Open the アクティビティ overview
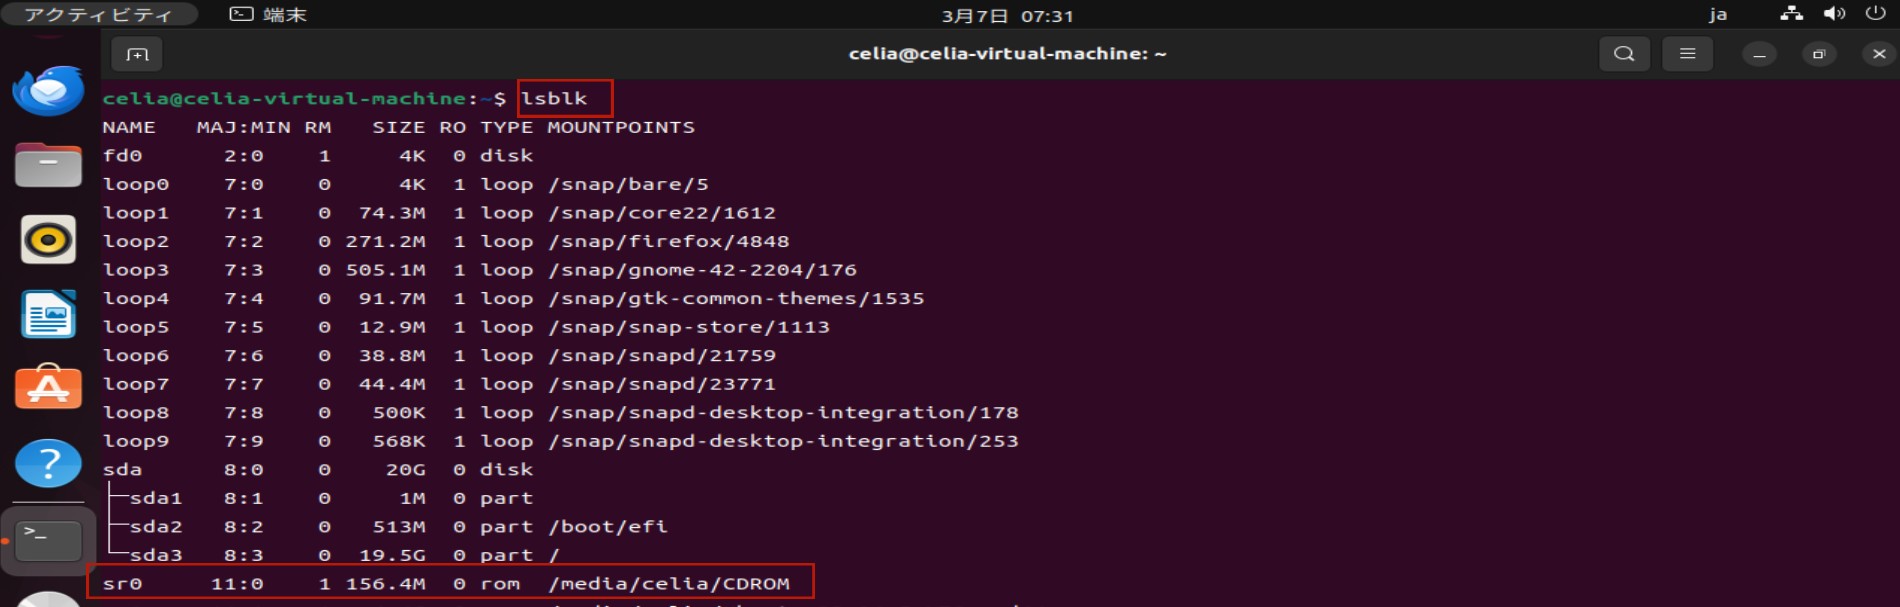 click(98, 14)
